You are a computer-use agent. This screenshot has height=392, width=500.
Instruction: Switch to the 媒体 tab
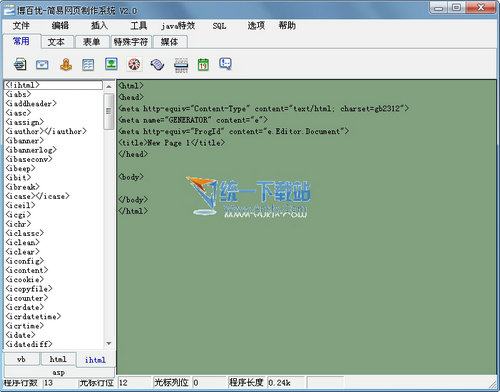(x=170, y=42)
